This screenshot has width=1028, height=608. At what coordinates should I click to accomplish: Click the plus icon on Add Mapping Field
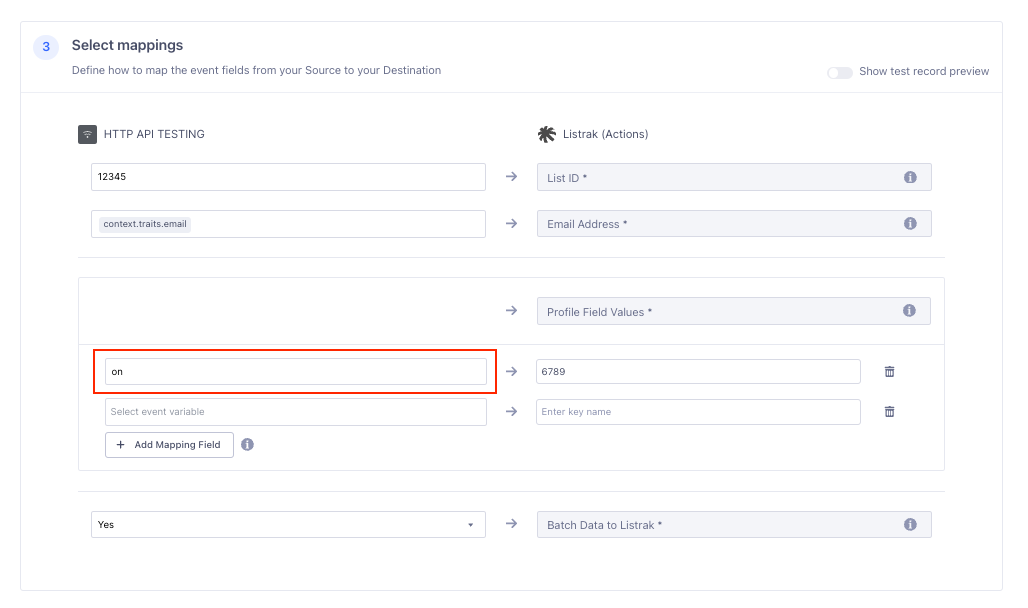[x=120, y=444]
